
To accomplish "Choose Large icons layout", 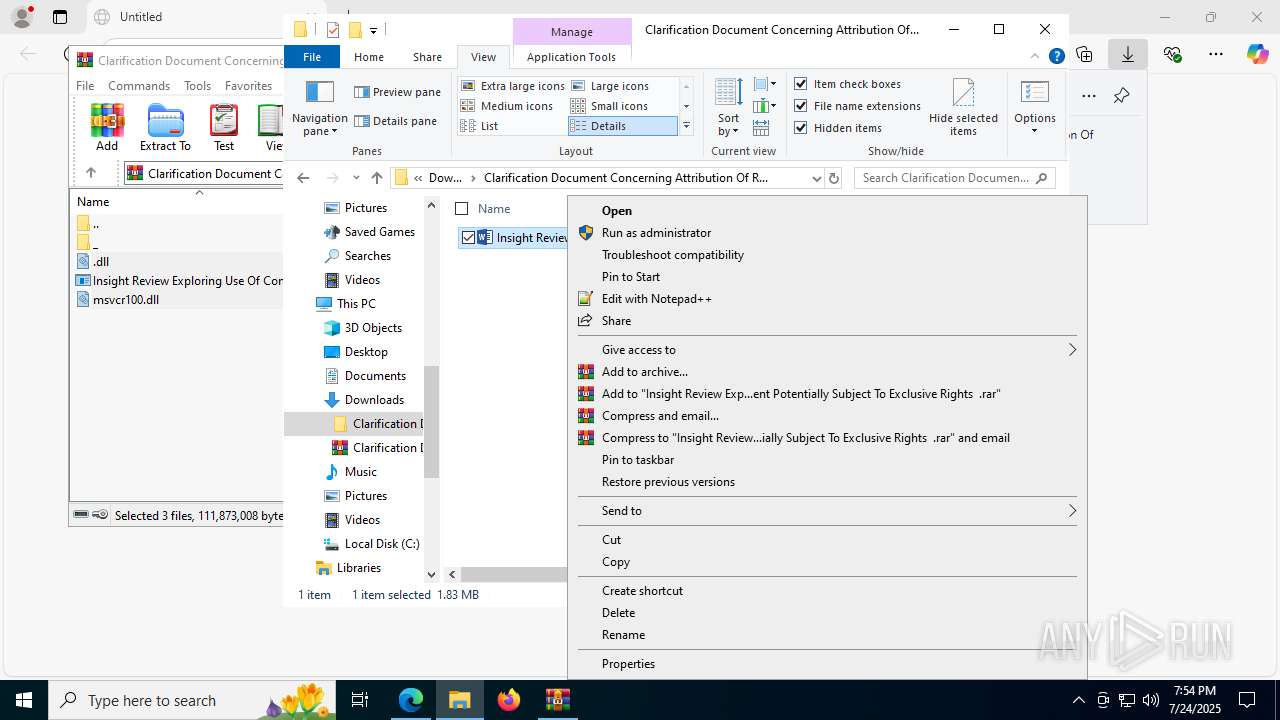I will 610,86.
